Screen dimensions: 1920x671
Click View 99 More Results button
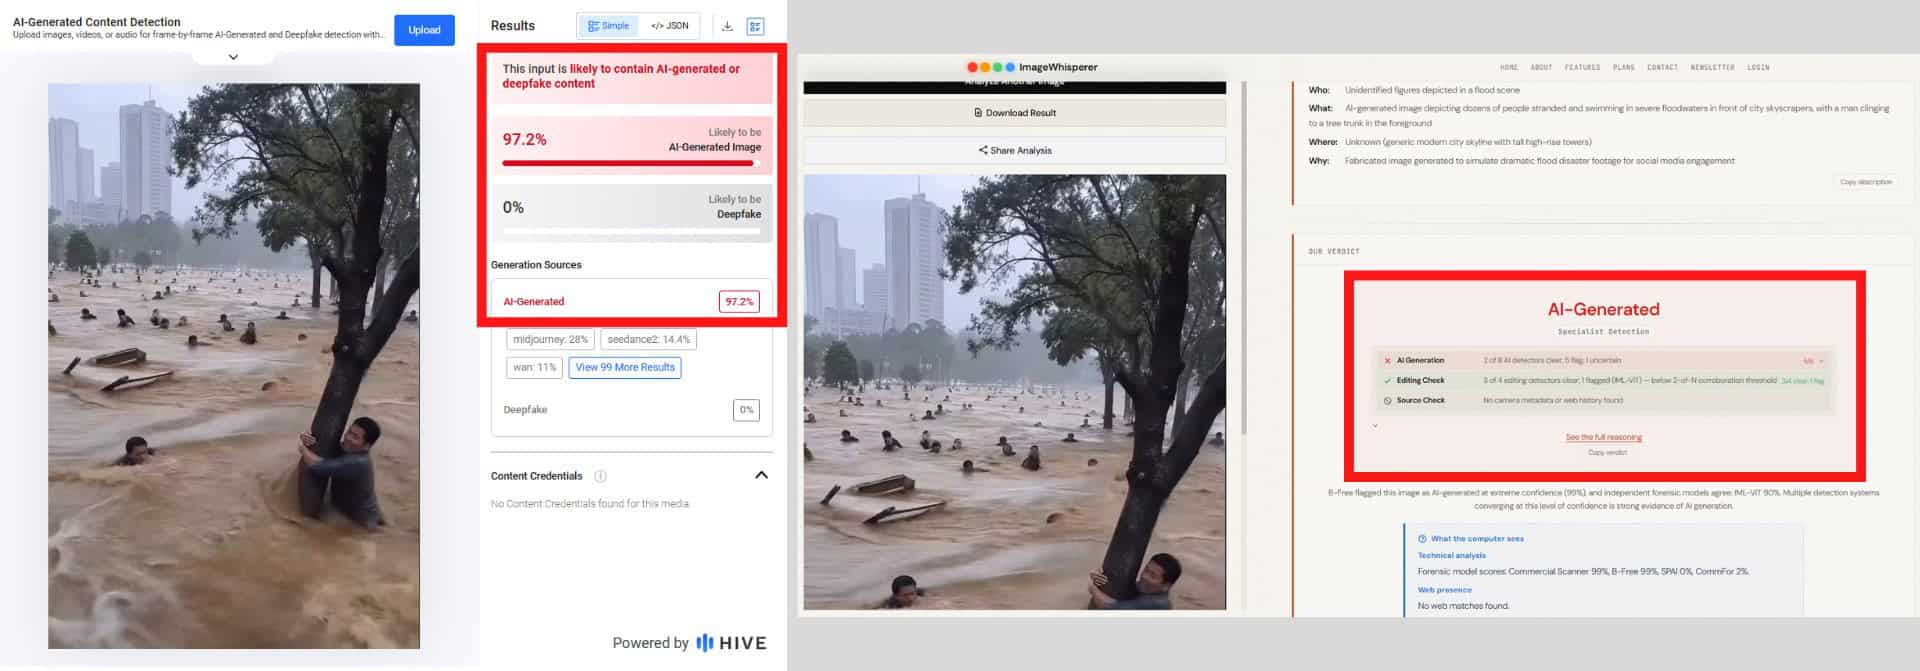[625, 368]
